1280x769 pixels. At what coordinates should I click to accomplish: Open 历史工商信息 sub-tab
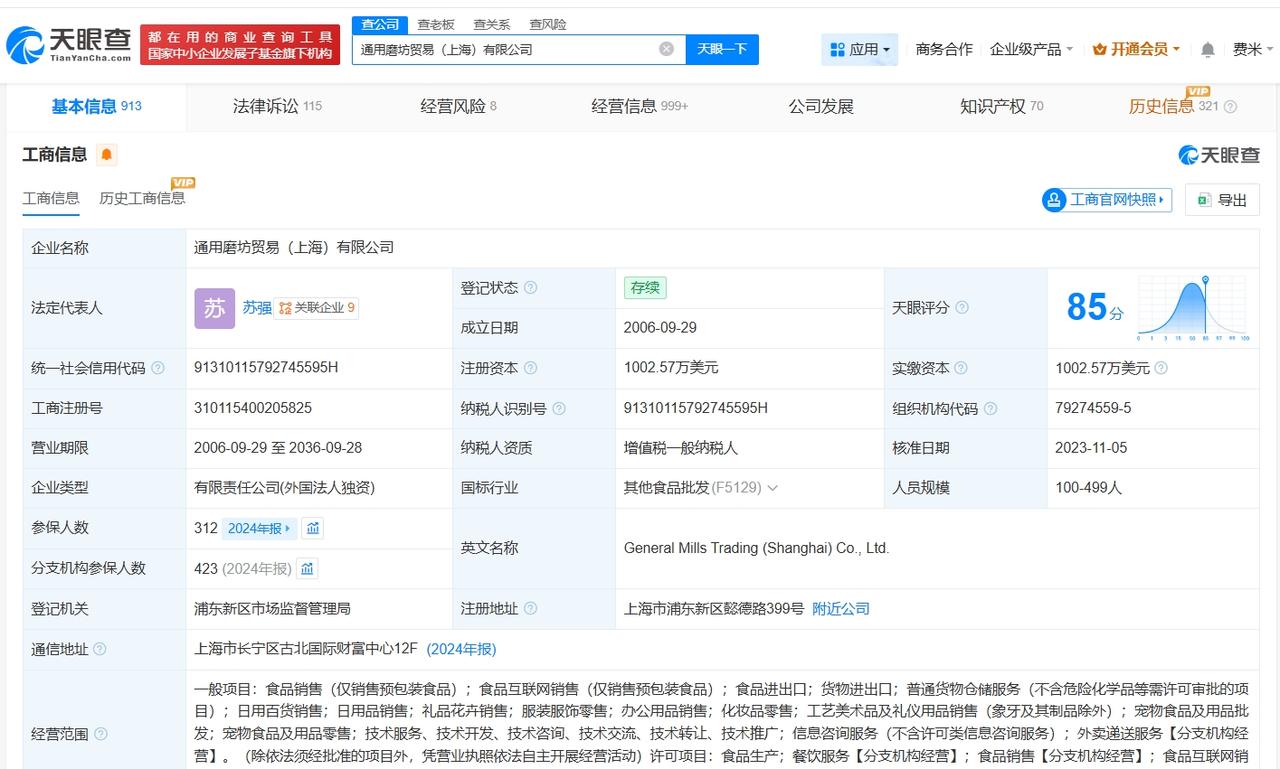(x=142, y=198)
